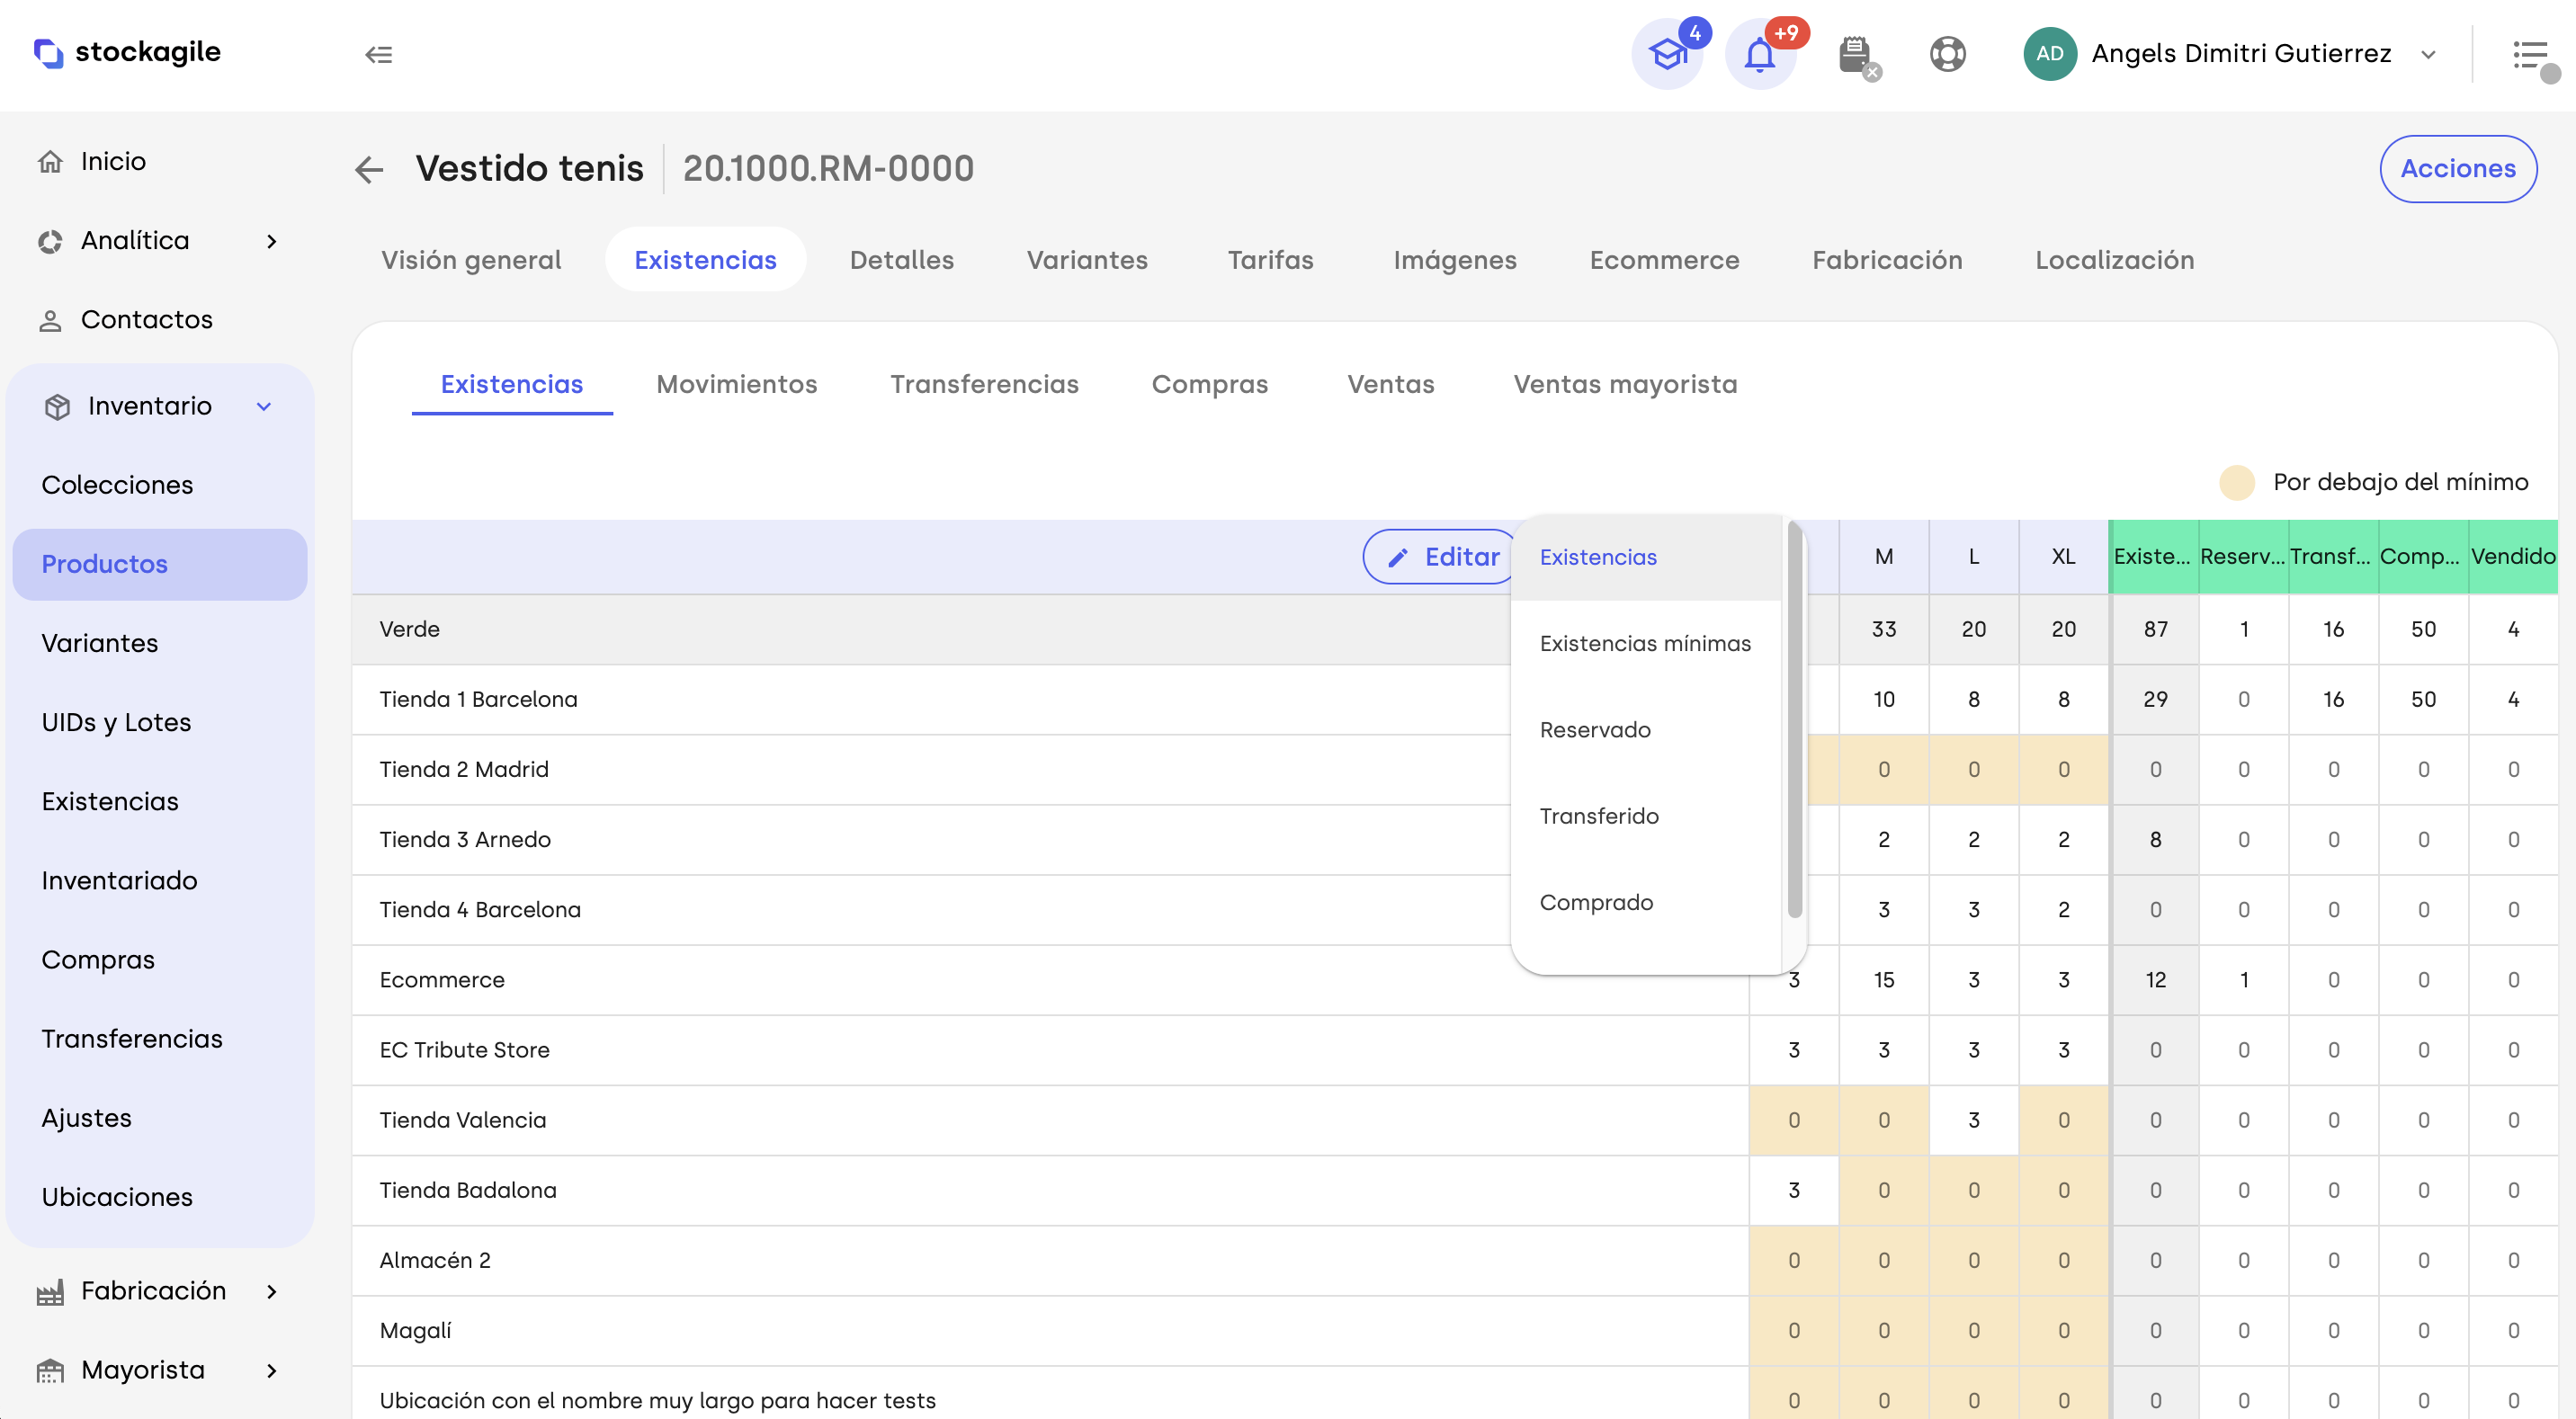The height and width of the screenshot is (1419, 2576).
Task: Open the help lifebuoy icon
Action: click(x=1947, y=54)
